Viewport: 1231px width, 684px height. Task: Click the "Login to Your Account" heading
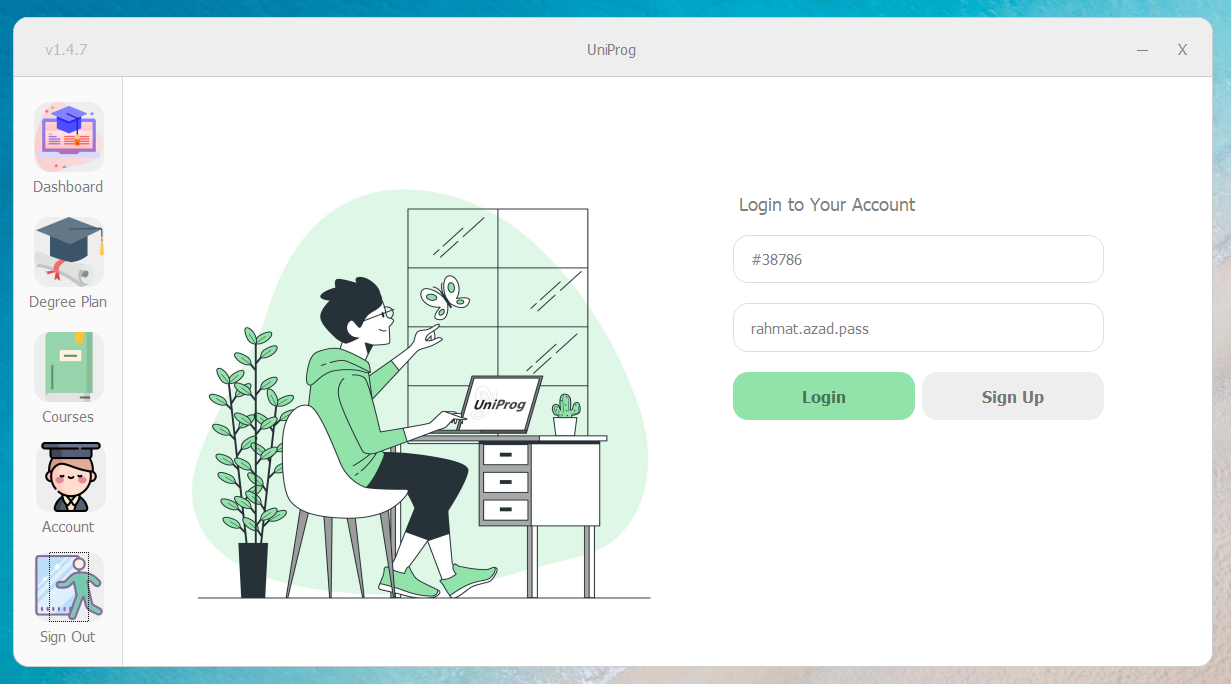click(827, 205)
